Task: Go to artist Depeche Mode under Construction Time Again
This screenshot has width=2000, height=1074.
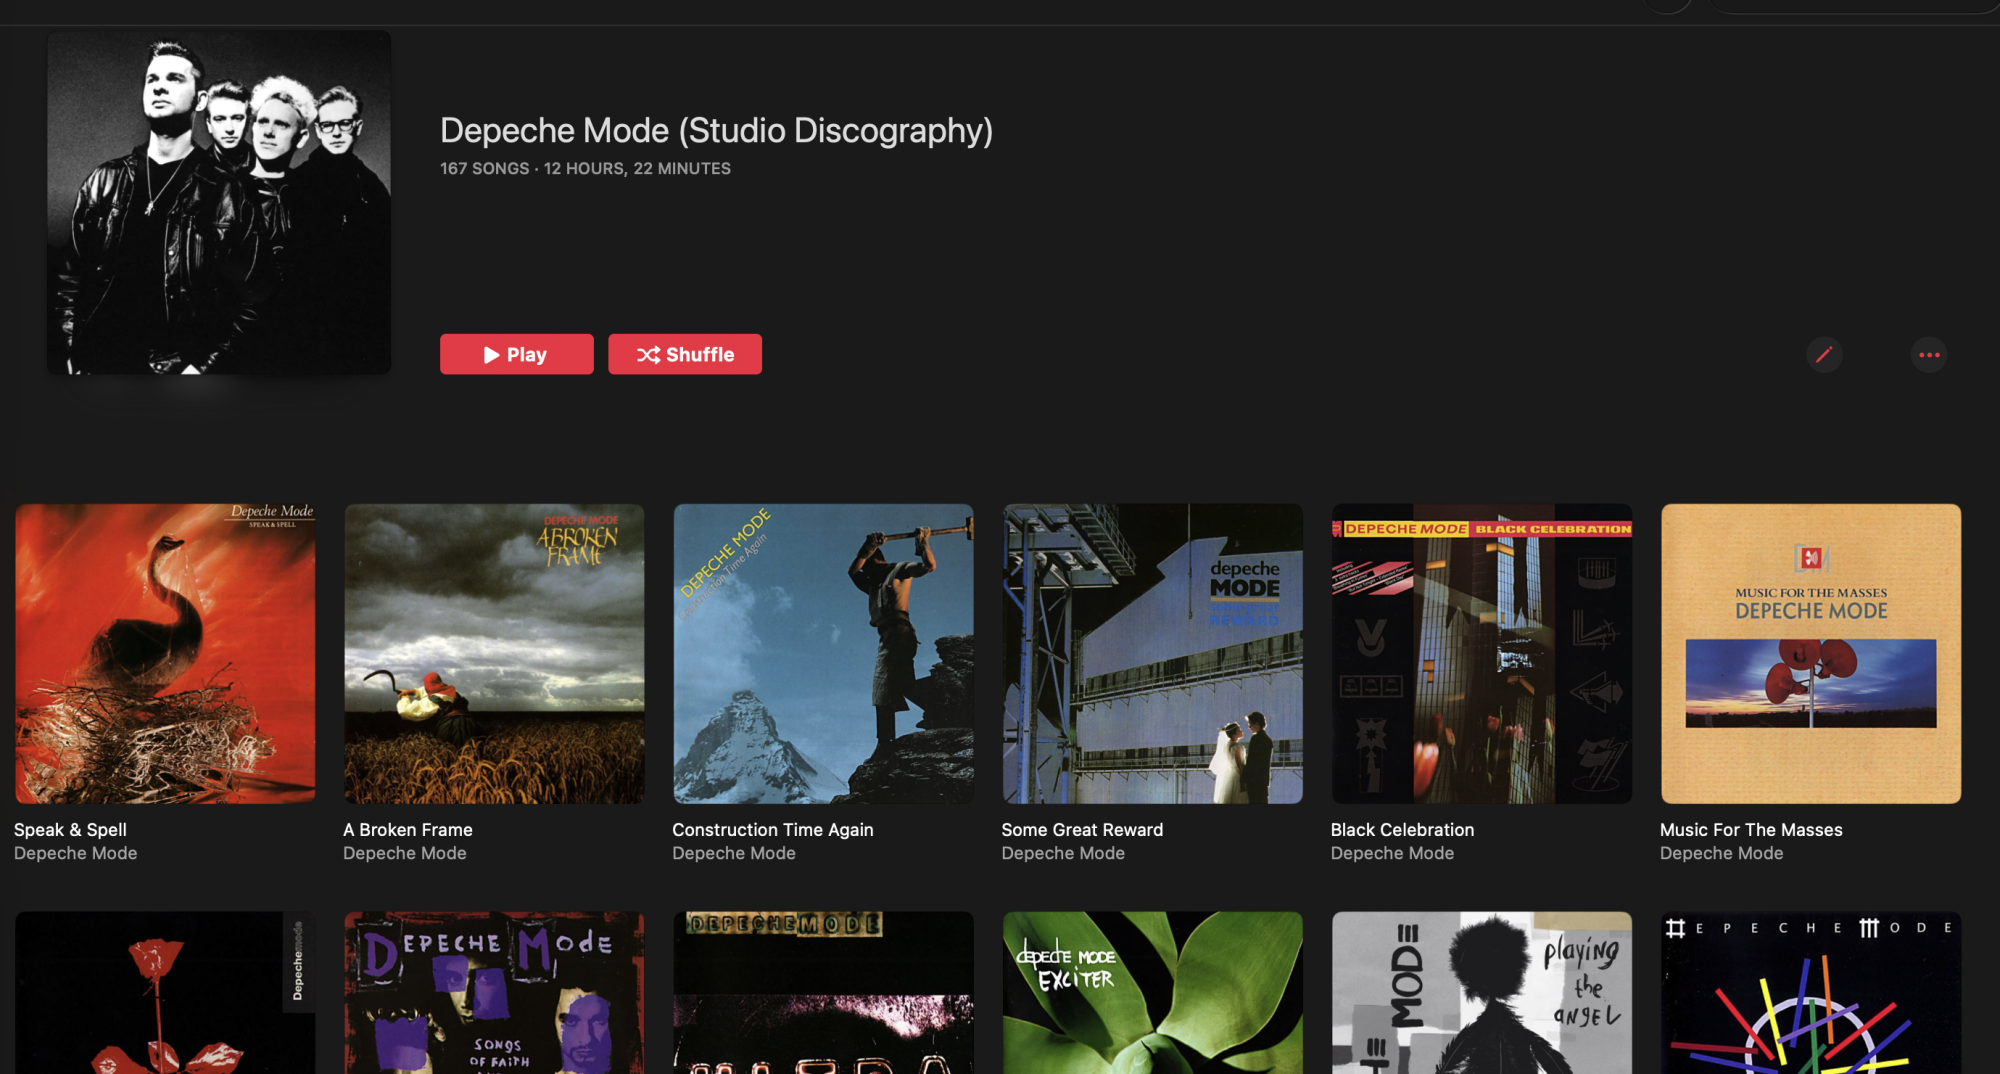Action: [734, 853]
